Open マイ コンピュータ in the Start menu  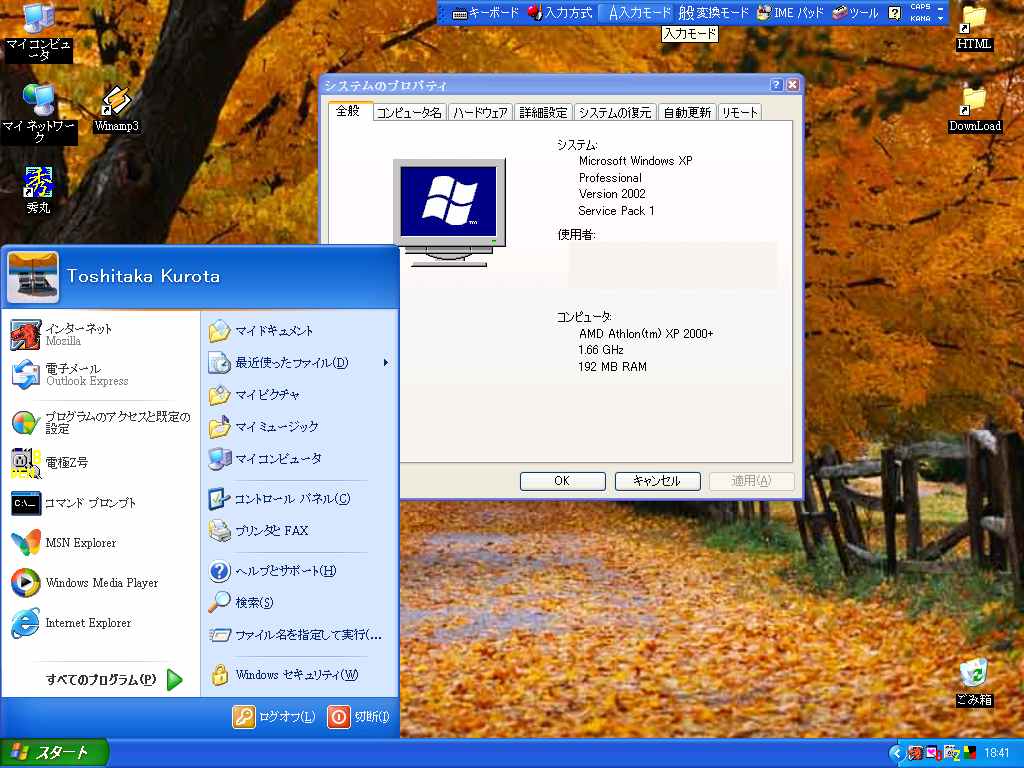(x=299, y=458)
